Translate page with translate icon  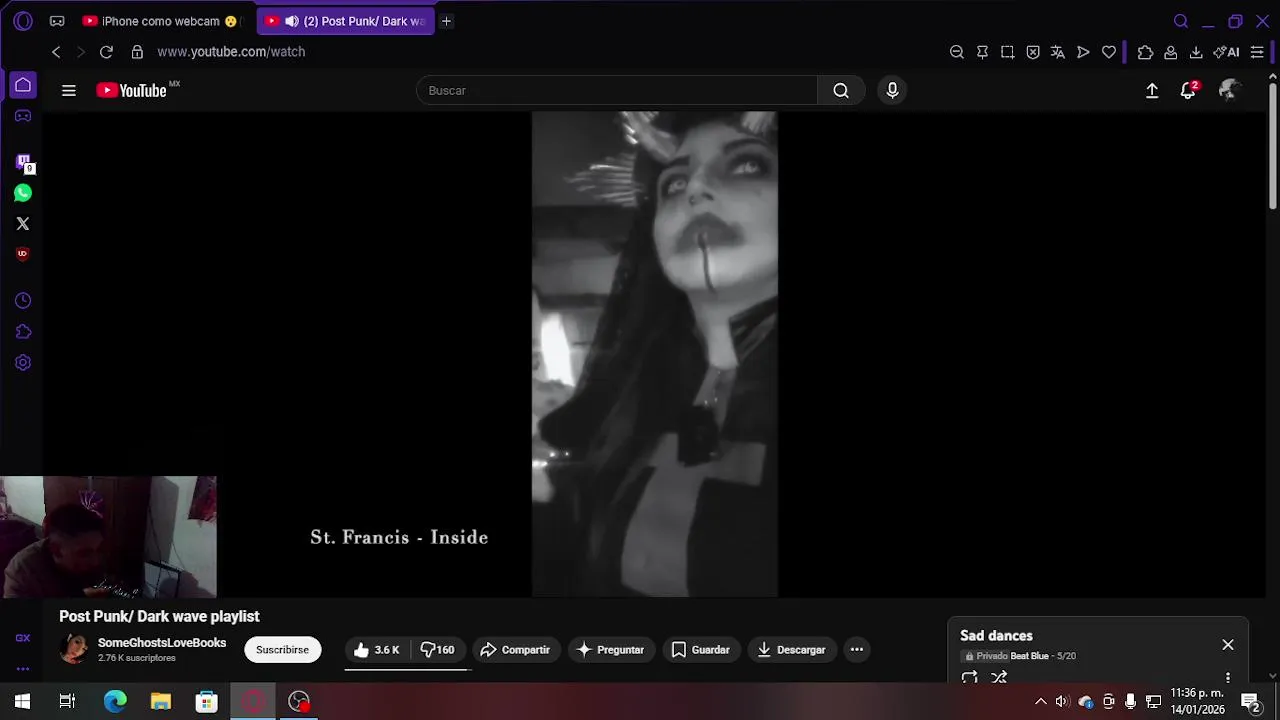pos(1058,52)
